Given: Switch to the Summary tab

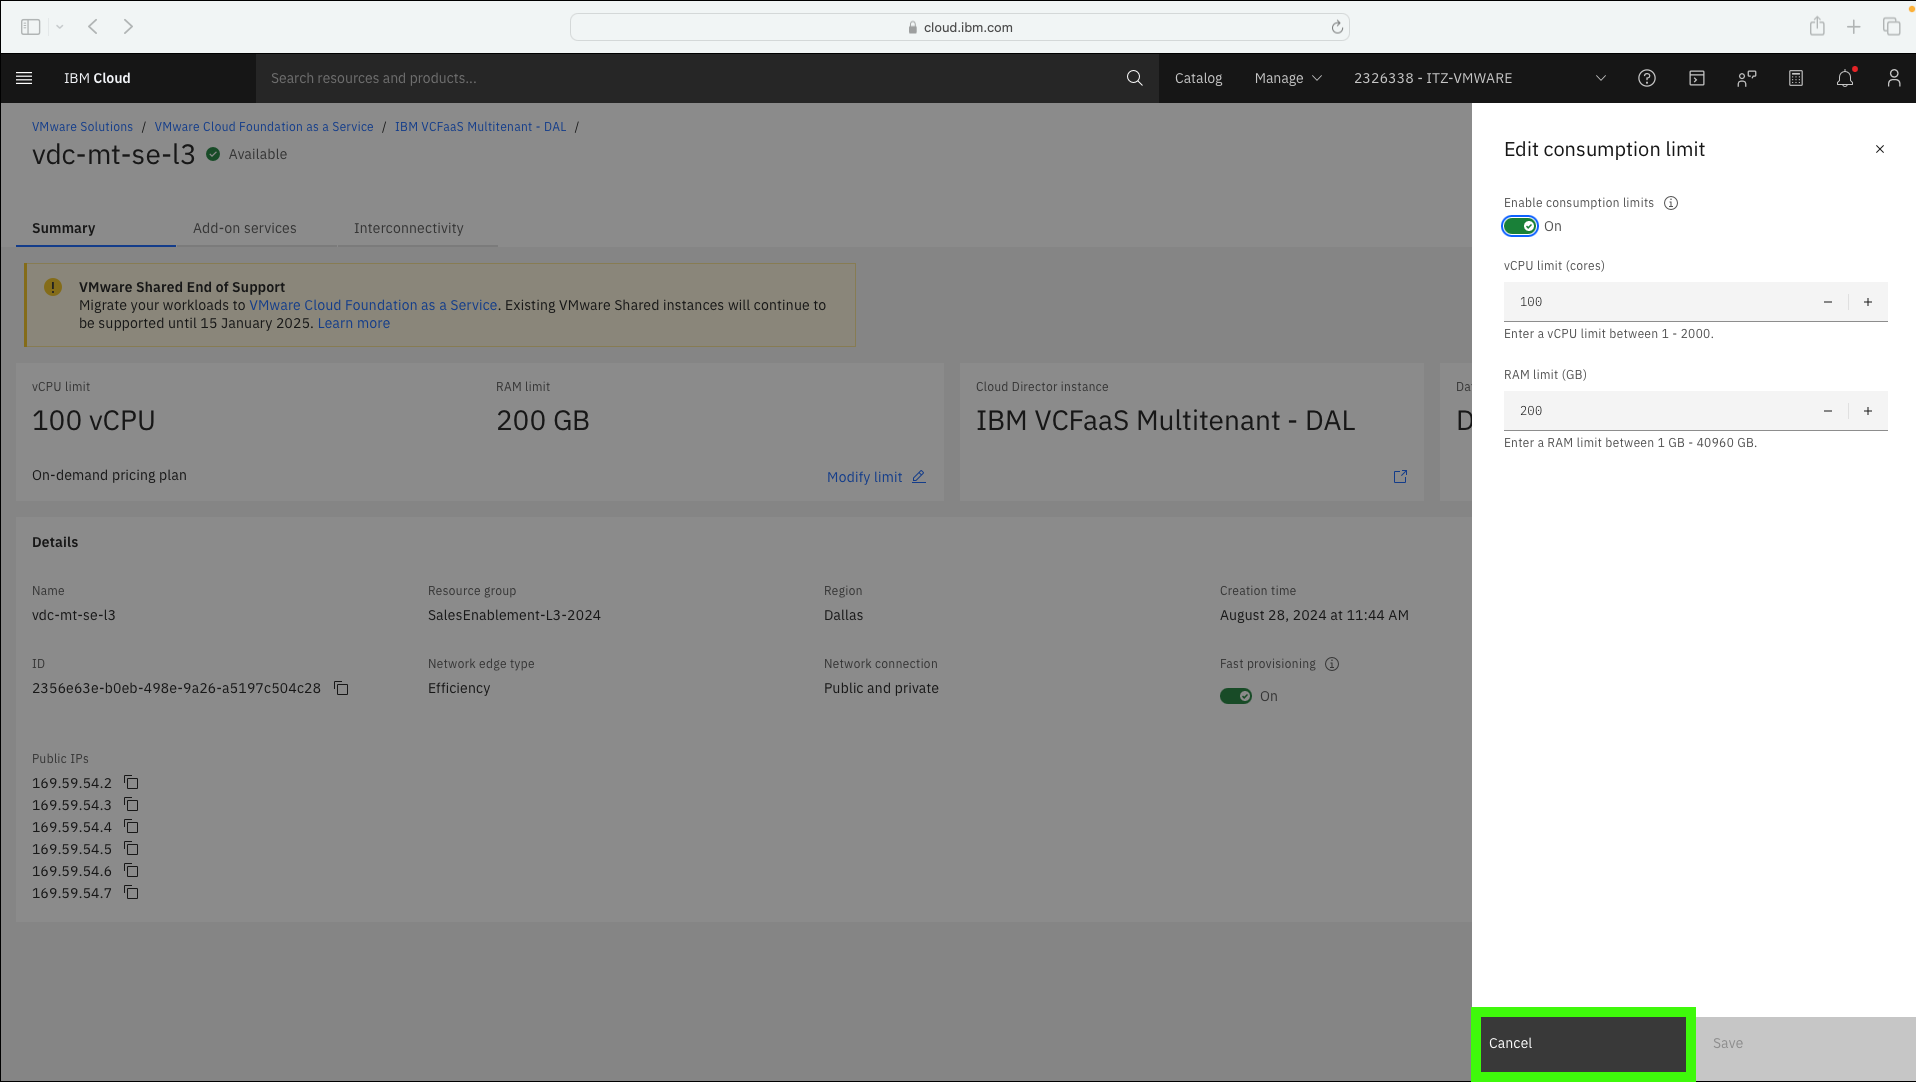Looking at the screenshot, I should click(x=96, y=228).
